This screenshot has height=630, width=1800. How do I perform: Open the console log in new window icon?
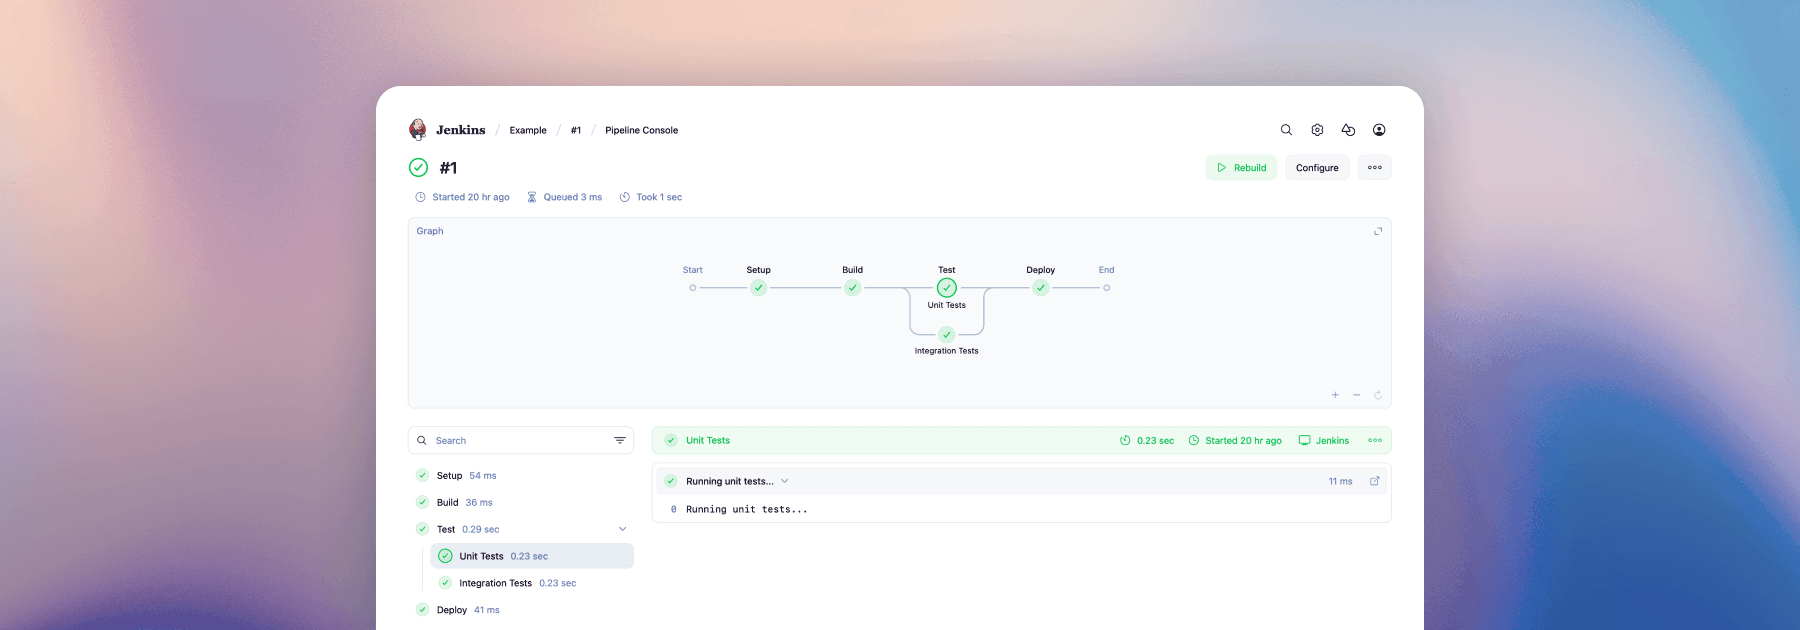coord(1374,481)
